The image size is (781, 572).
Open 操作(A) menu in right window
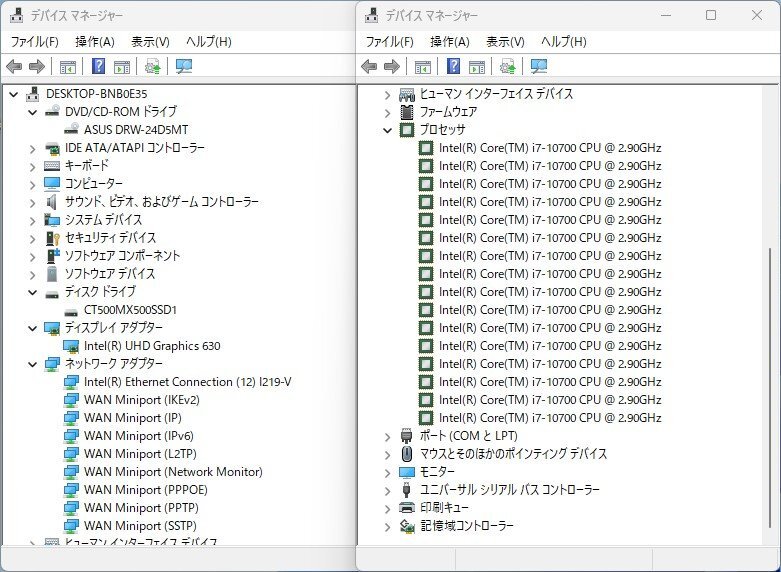[450, 42]
